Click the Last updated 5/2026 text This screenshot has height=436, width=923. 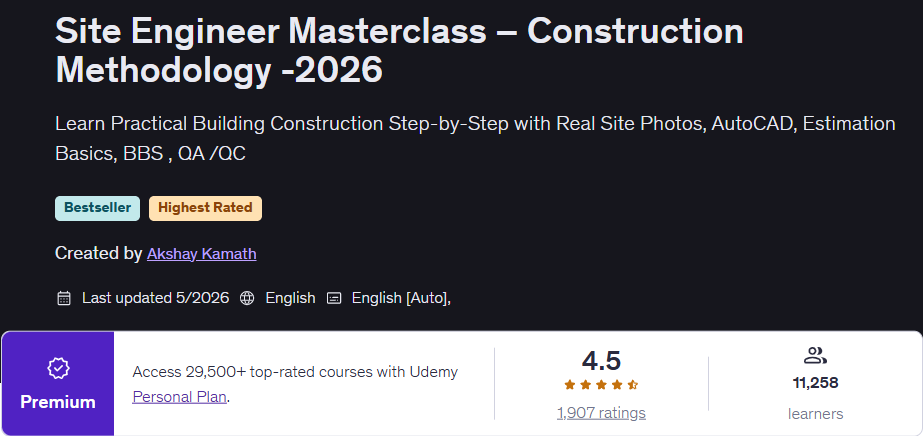(155, 298)
